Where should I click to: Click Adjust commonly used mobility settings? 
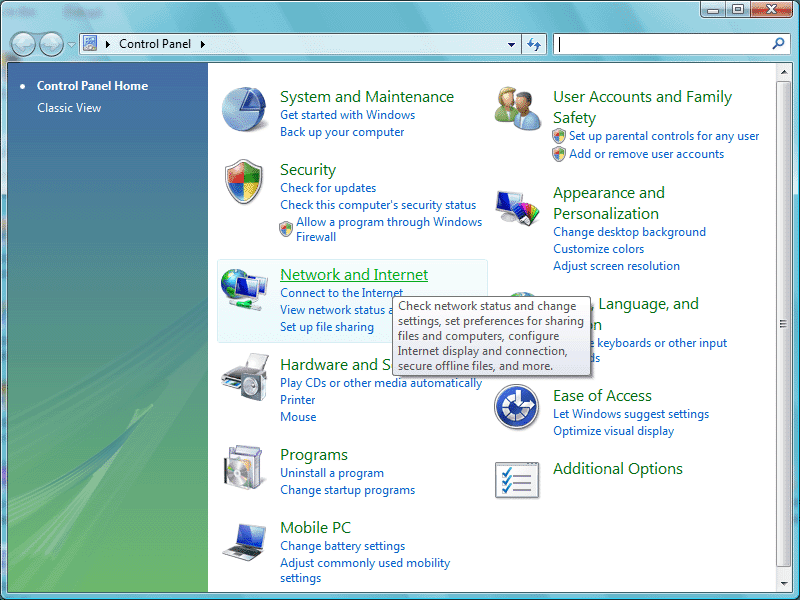[x=365, y=570]
